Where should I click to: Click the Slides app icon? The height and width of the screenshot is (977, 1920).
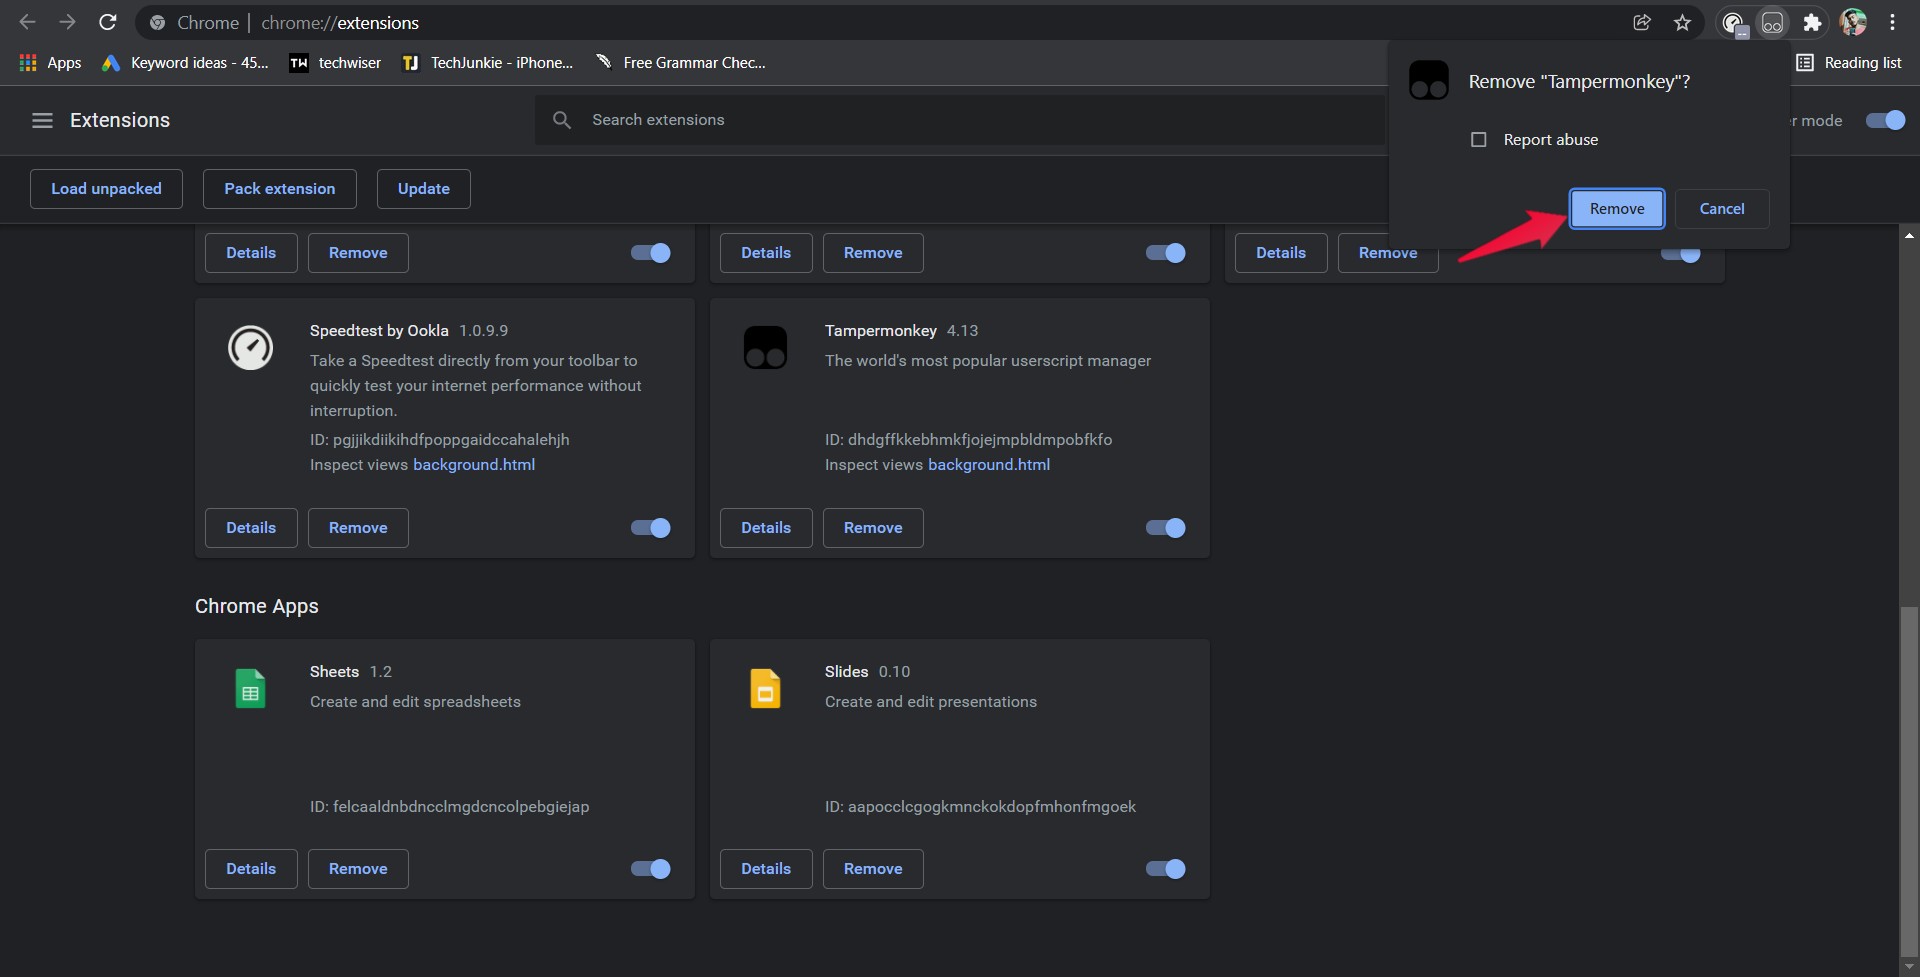point(765,688)
